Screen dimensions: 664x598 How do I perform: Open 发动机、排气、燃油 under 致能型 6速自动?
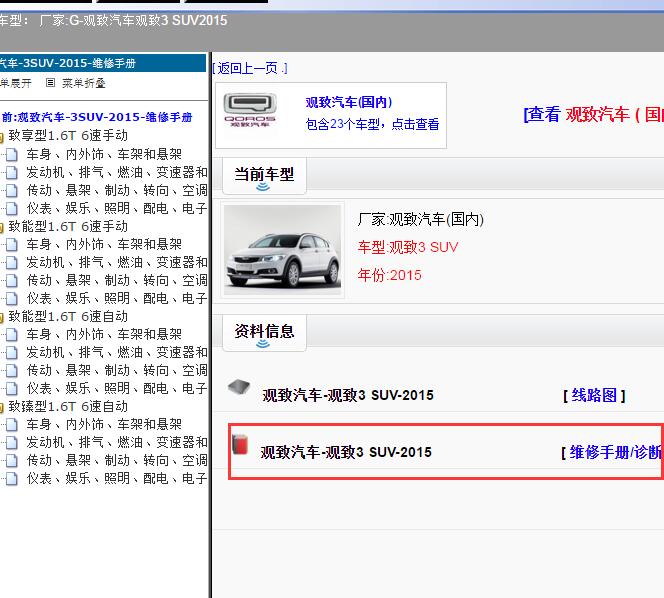[x=117, y=352]
